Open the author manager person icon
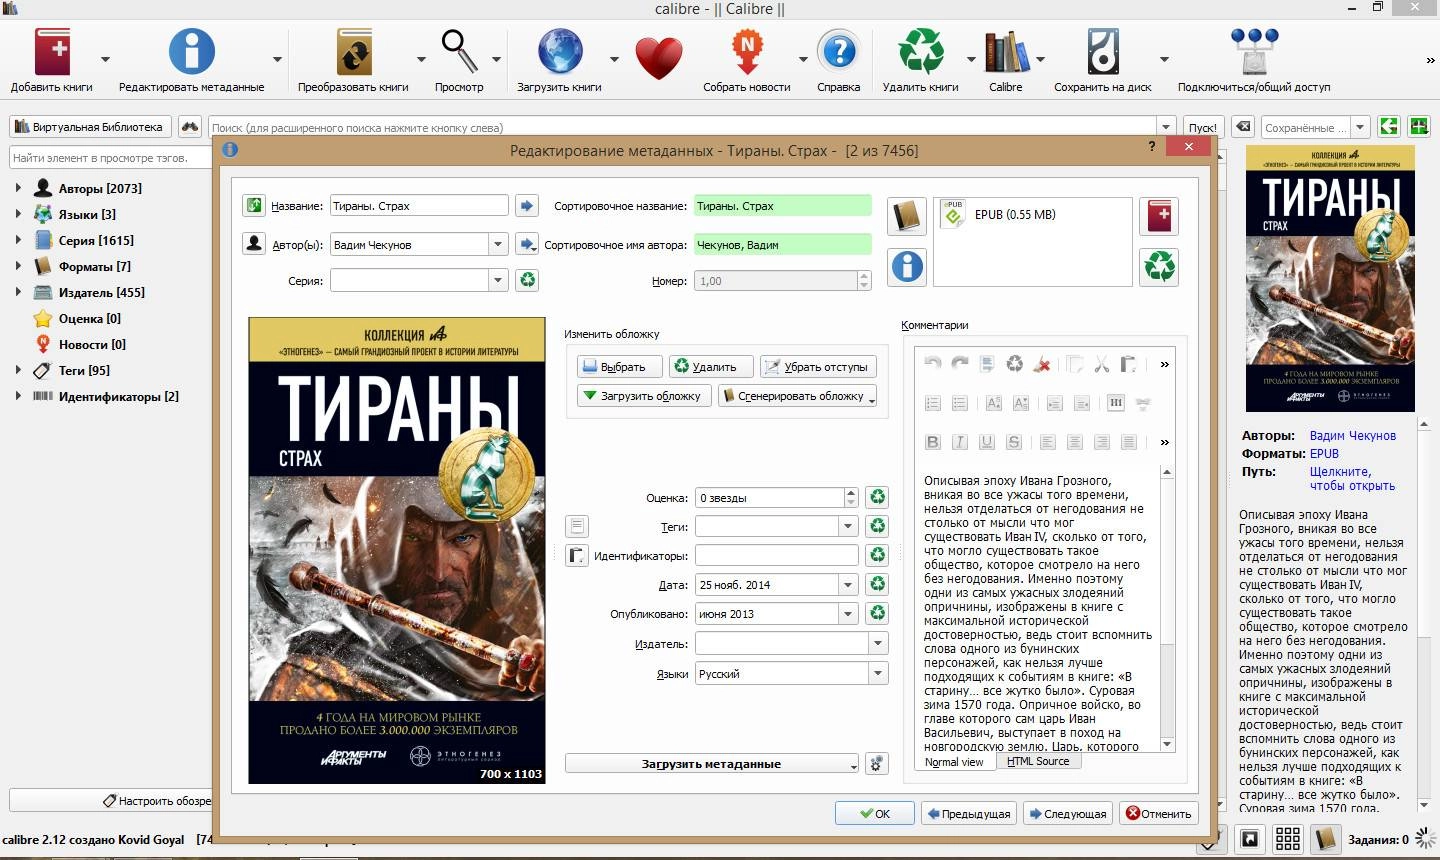The image size is (1440, 860). [x=254, y=243]
